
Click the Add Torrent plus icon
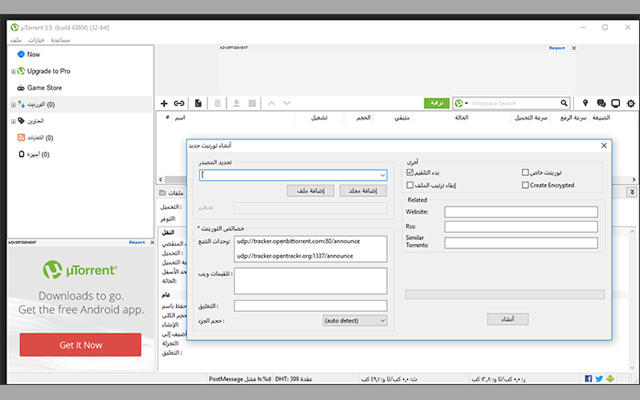(164, 103)
